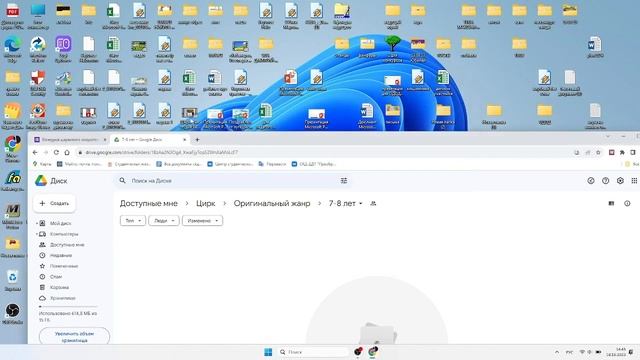Expand the Мой диск tree node
This screenshot has height=360, width=640.
(36, 223)
